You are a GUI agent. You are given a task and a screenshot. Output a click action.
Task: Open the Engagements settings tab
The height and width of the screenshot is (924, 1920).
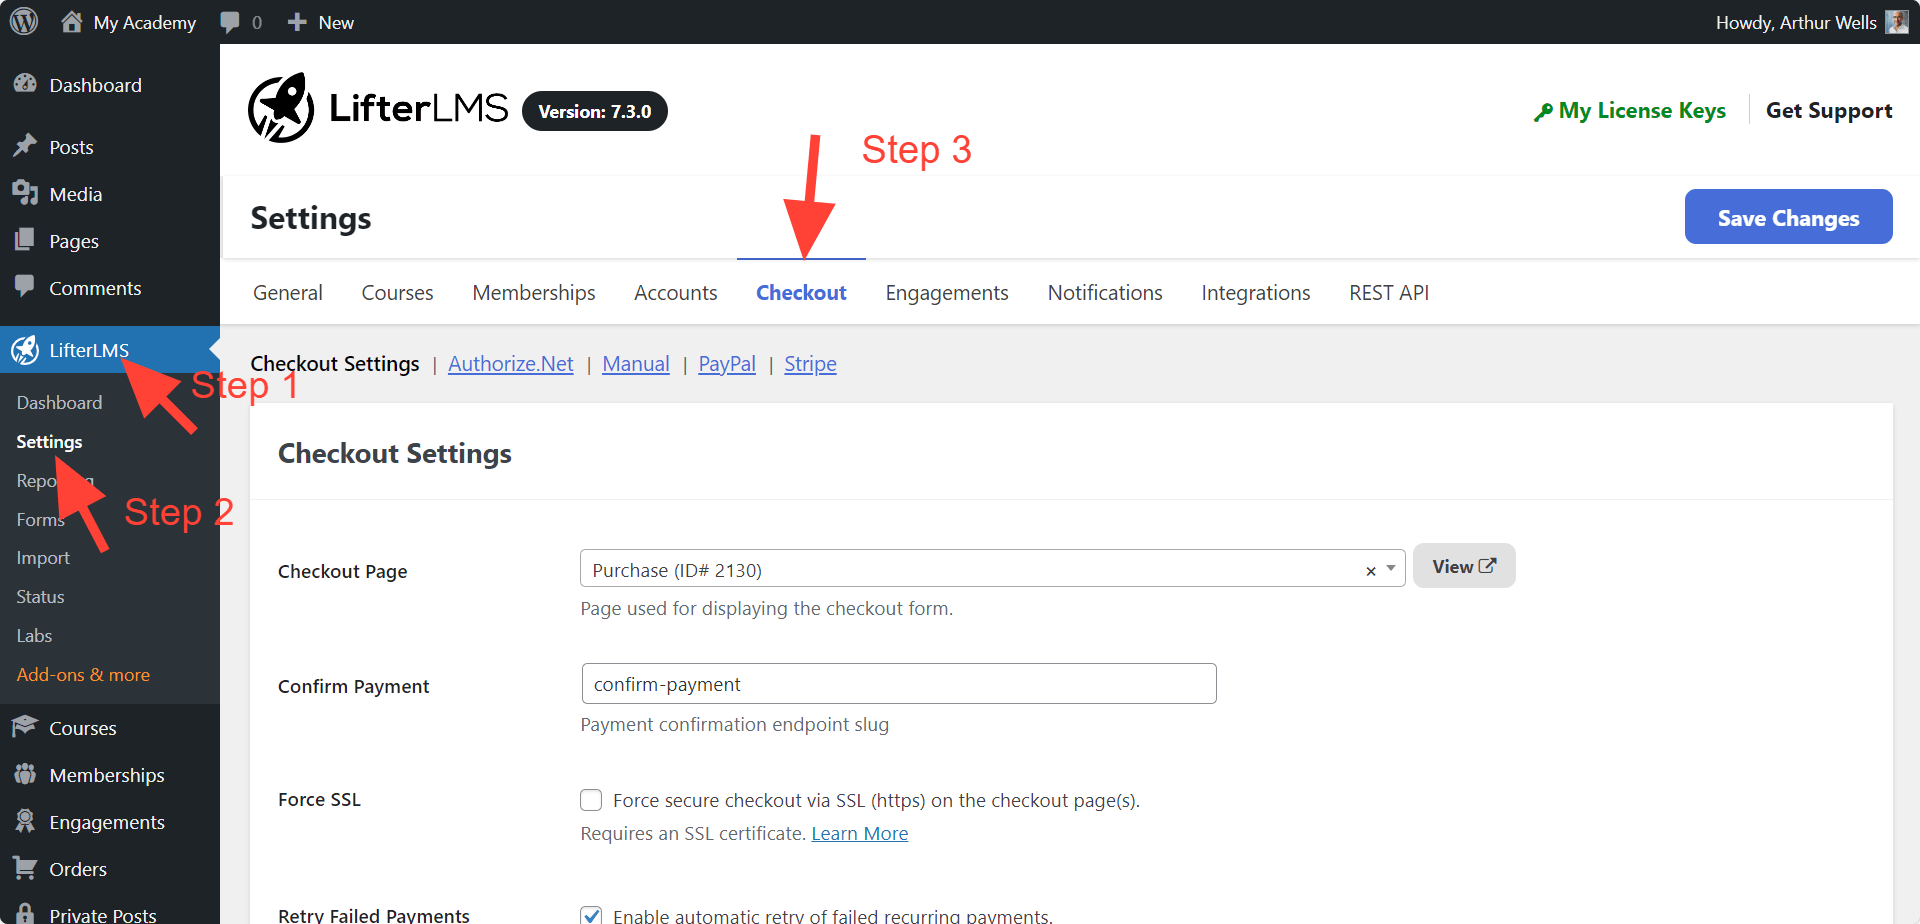click(947, 293)
